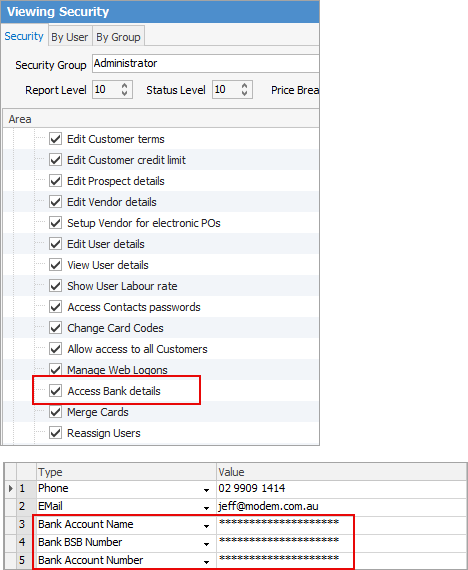Screen dimensions: 468x570
Task: Click the masked Bank Account Name value
Action: tap(279, 523)
